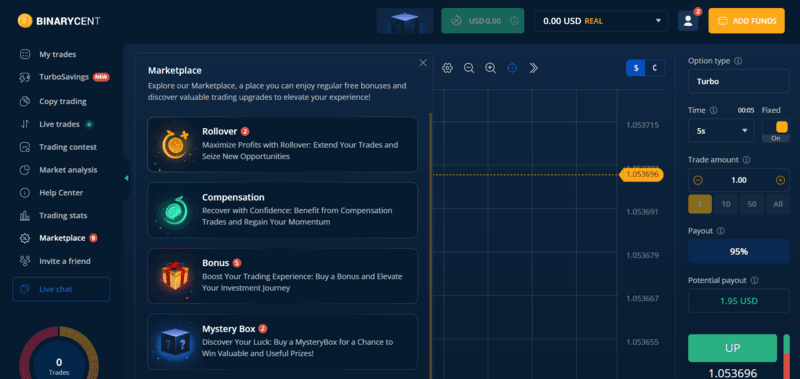Click the Option type info icon
The width and height of the screenshot is (800, 379).
738,61
